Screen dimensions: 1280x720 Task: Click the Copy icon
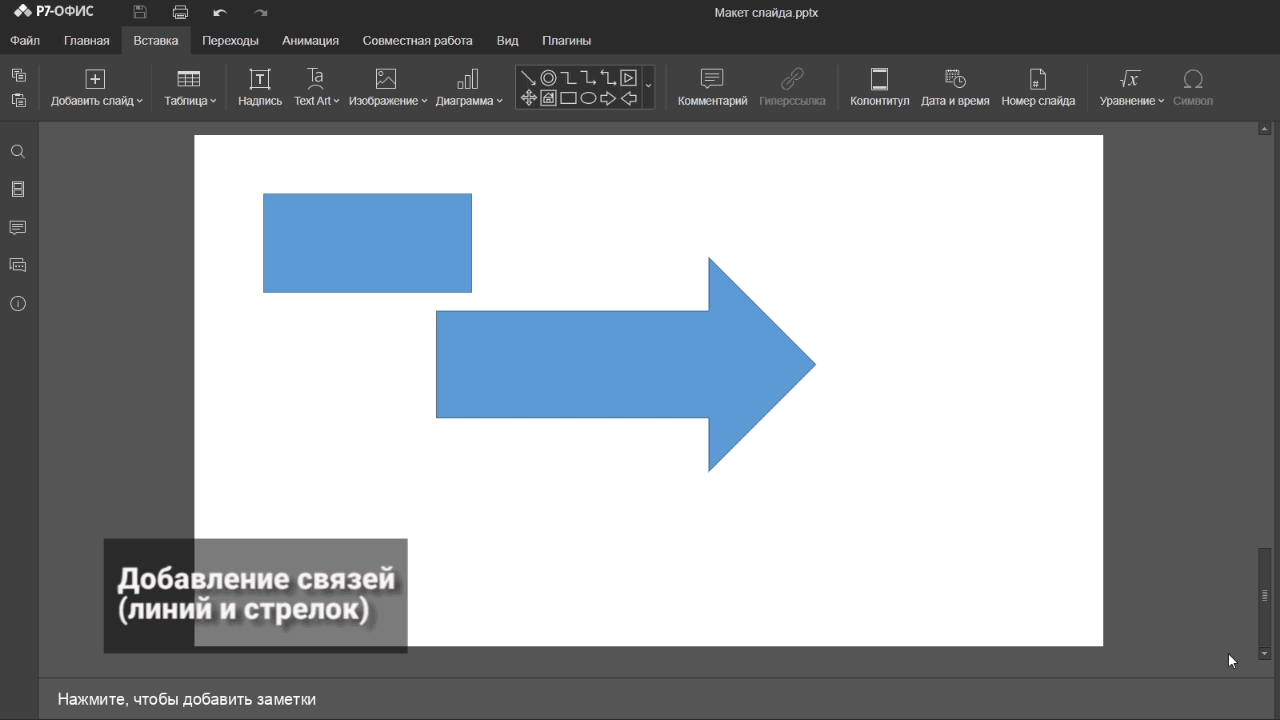click(18, 75)
